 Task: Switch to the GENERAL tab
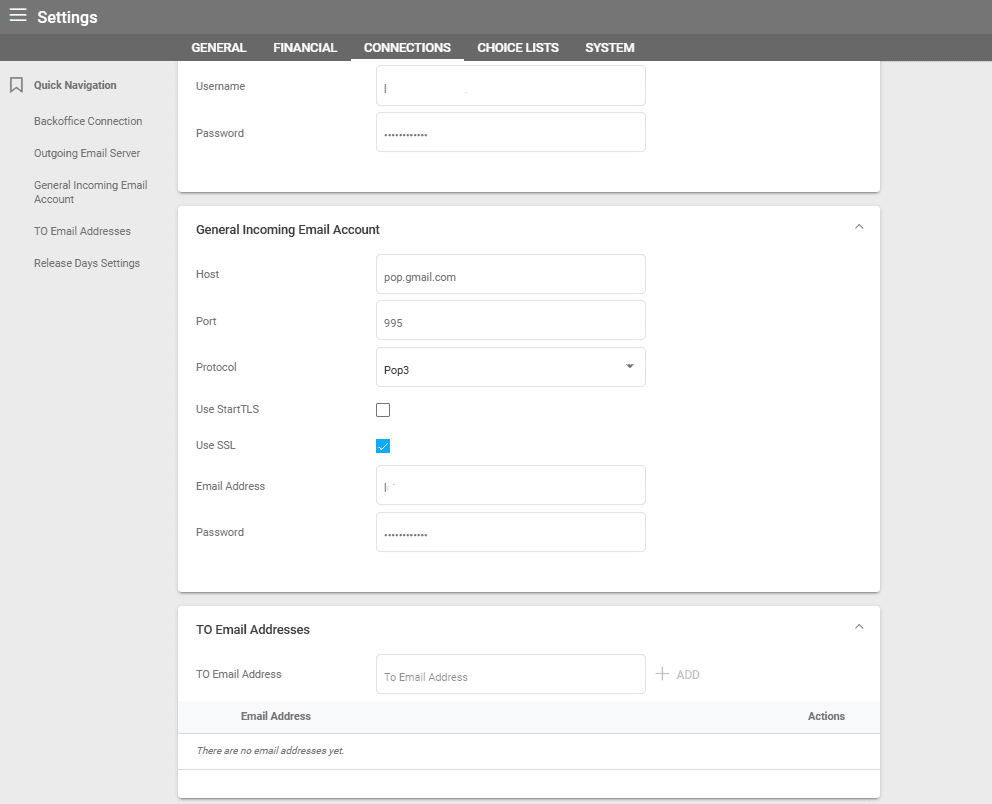[218, 48]
